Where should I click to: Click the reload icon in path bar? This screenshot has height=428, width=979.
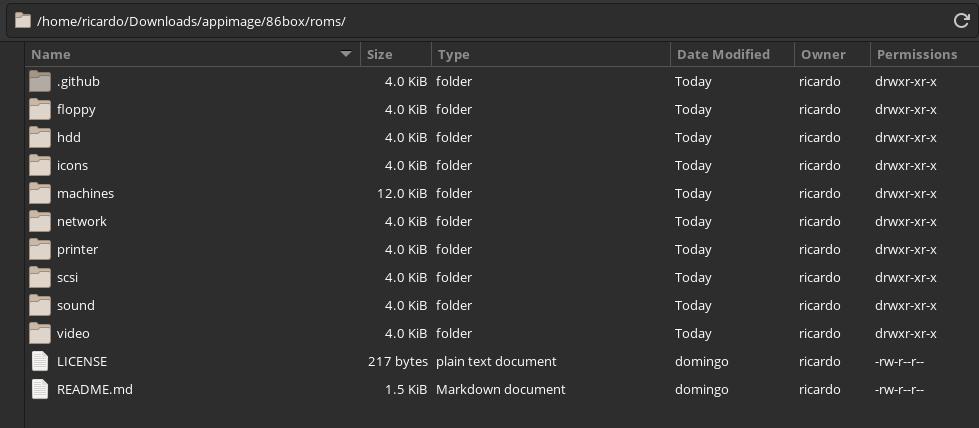(x=962, y=21)
